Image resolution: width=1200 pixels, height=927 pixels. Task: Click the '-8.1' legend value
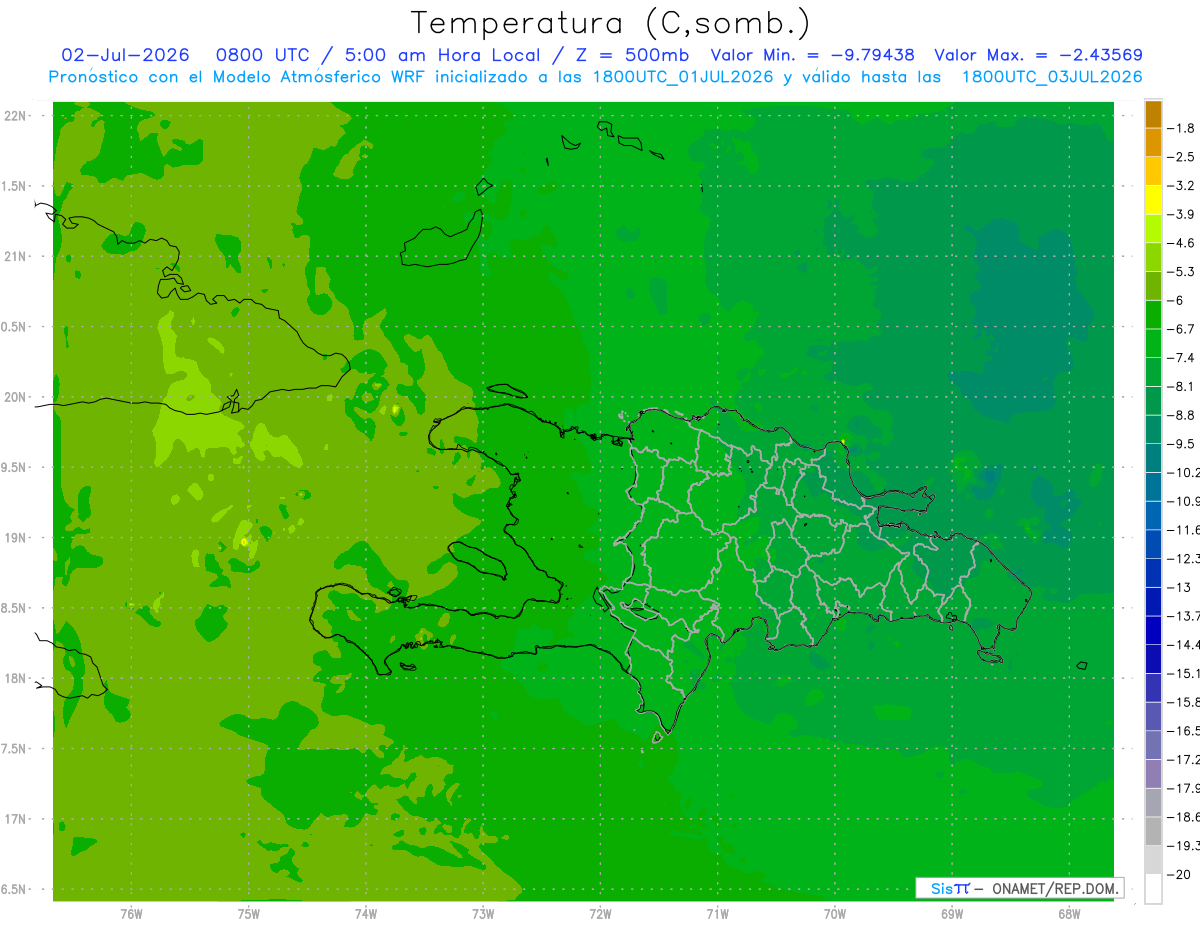pos(1182,386)
